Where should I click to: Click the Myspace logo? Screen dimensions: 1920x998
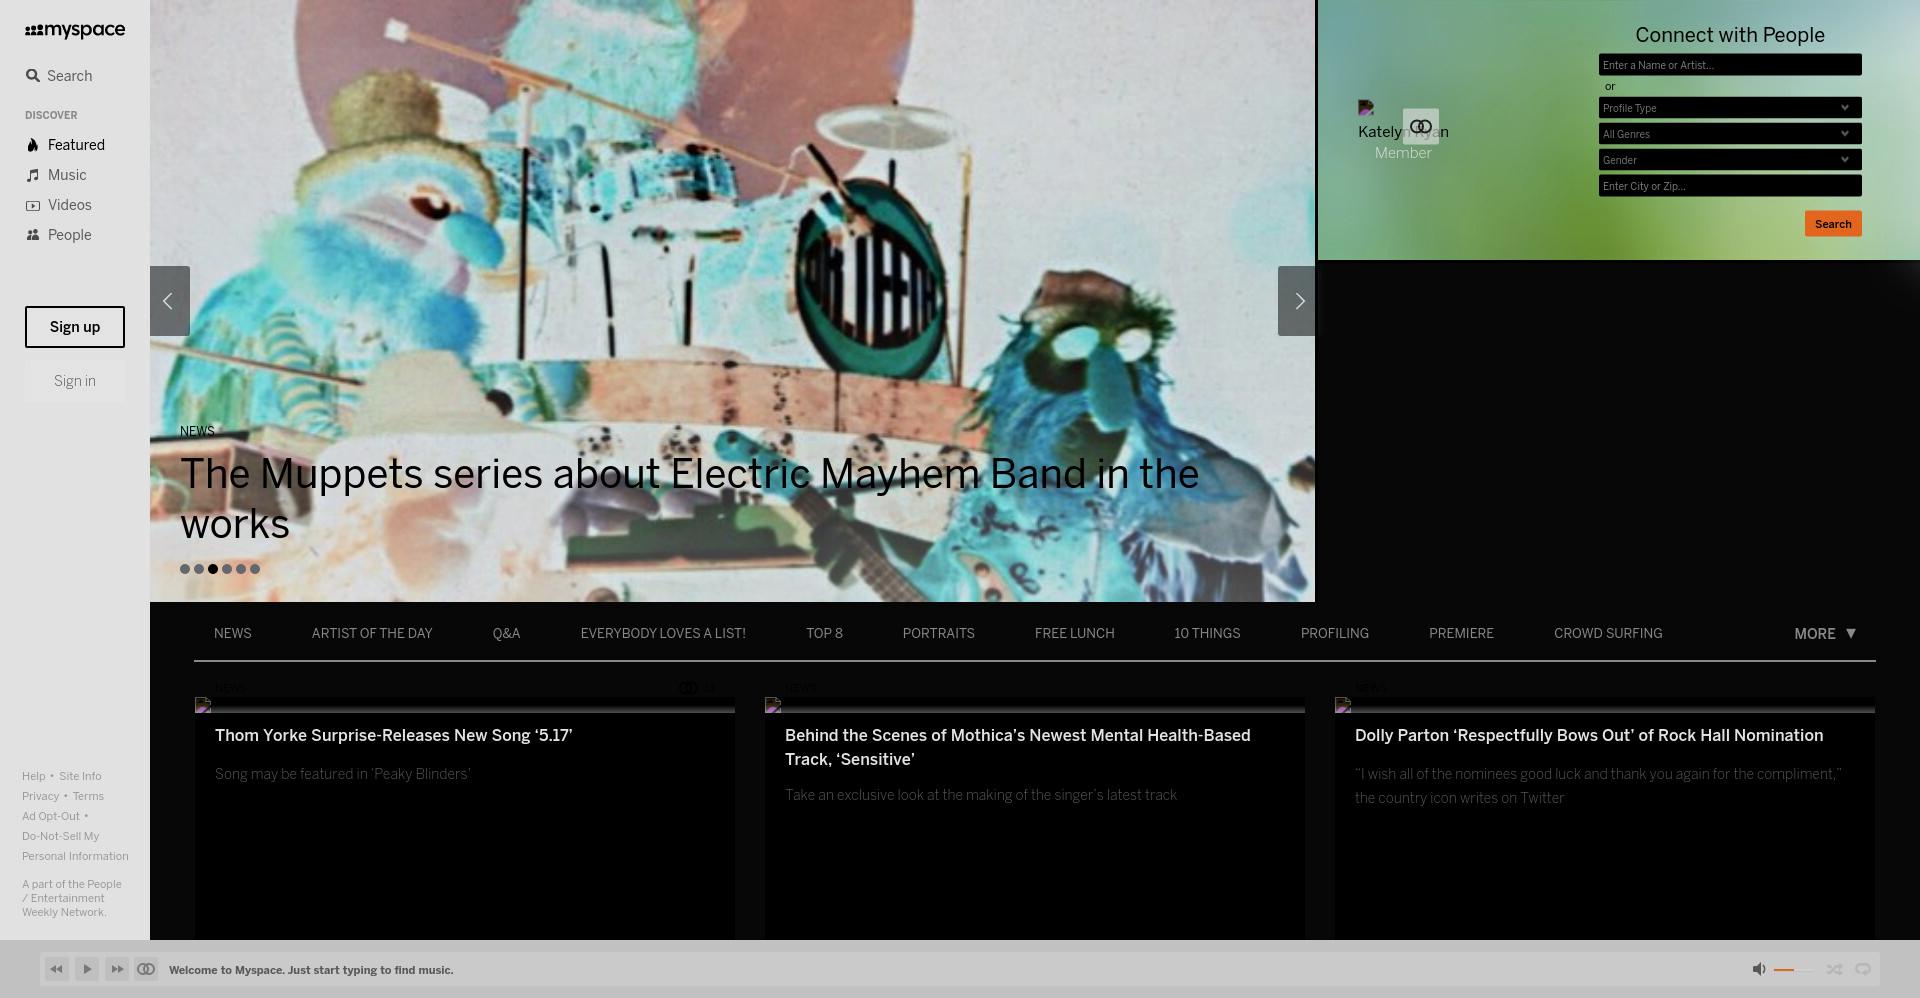[x=75, y=31]
